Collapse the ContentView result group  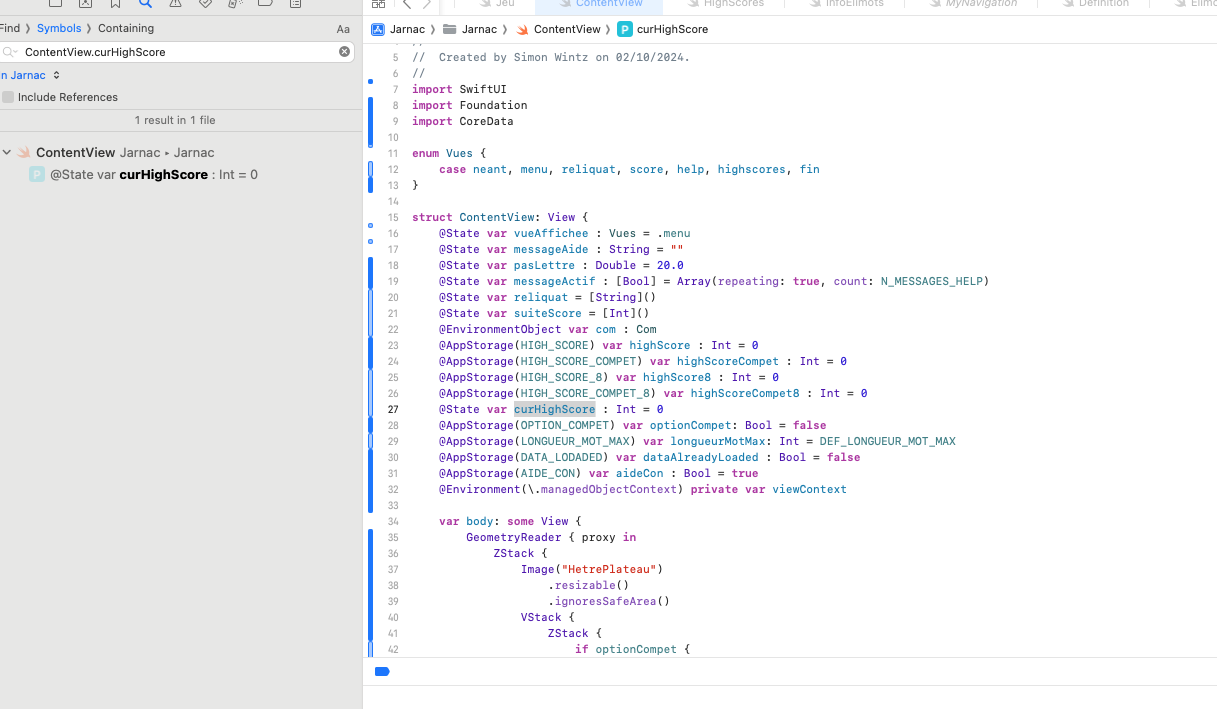click(7, 153)
